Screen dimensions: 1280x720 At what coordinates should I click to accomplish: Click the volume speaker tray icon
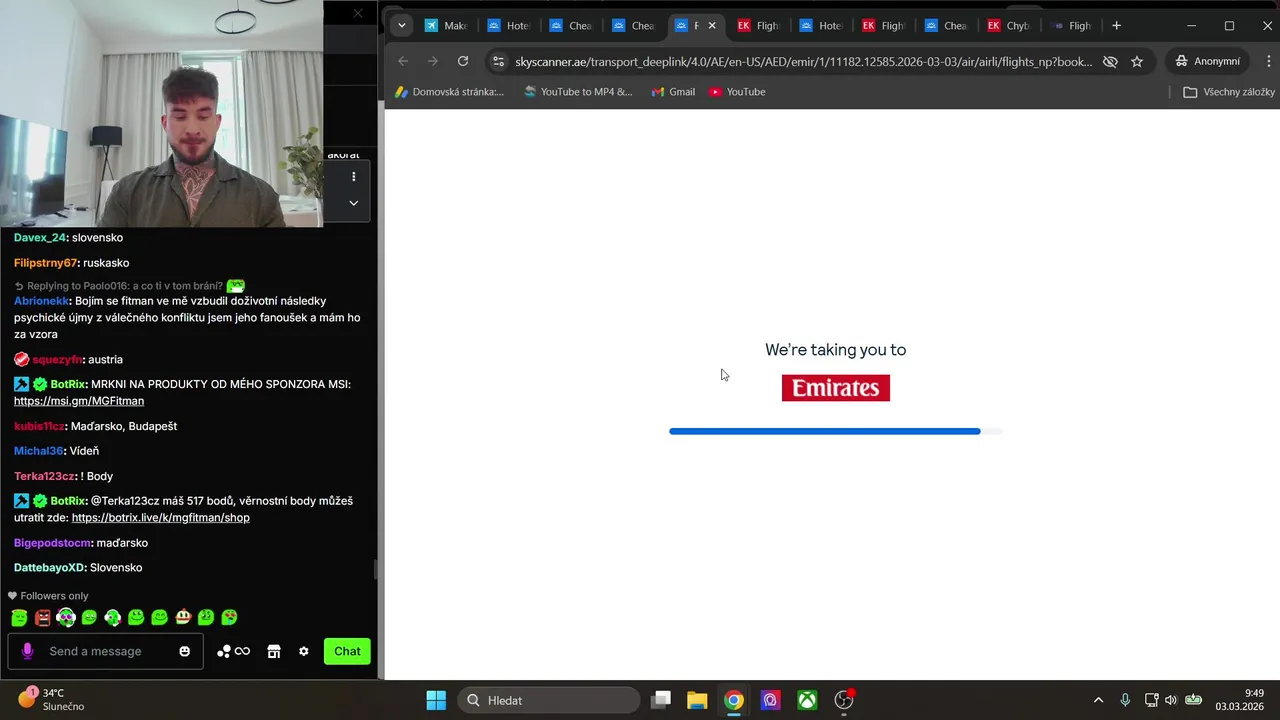click(1171, 700)
